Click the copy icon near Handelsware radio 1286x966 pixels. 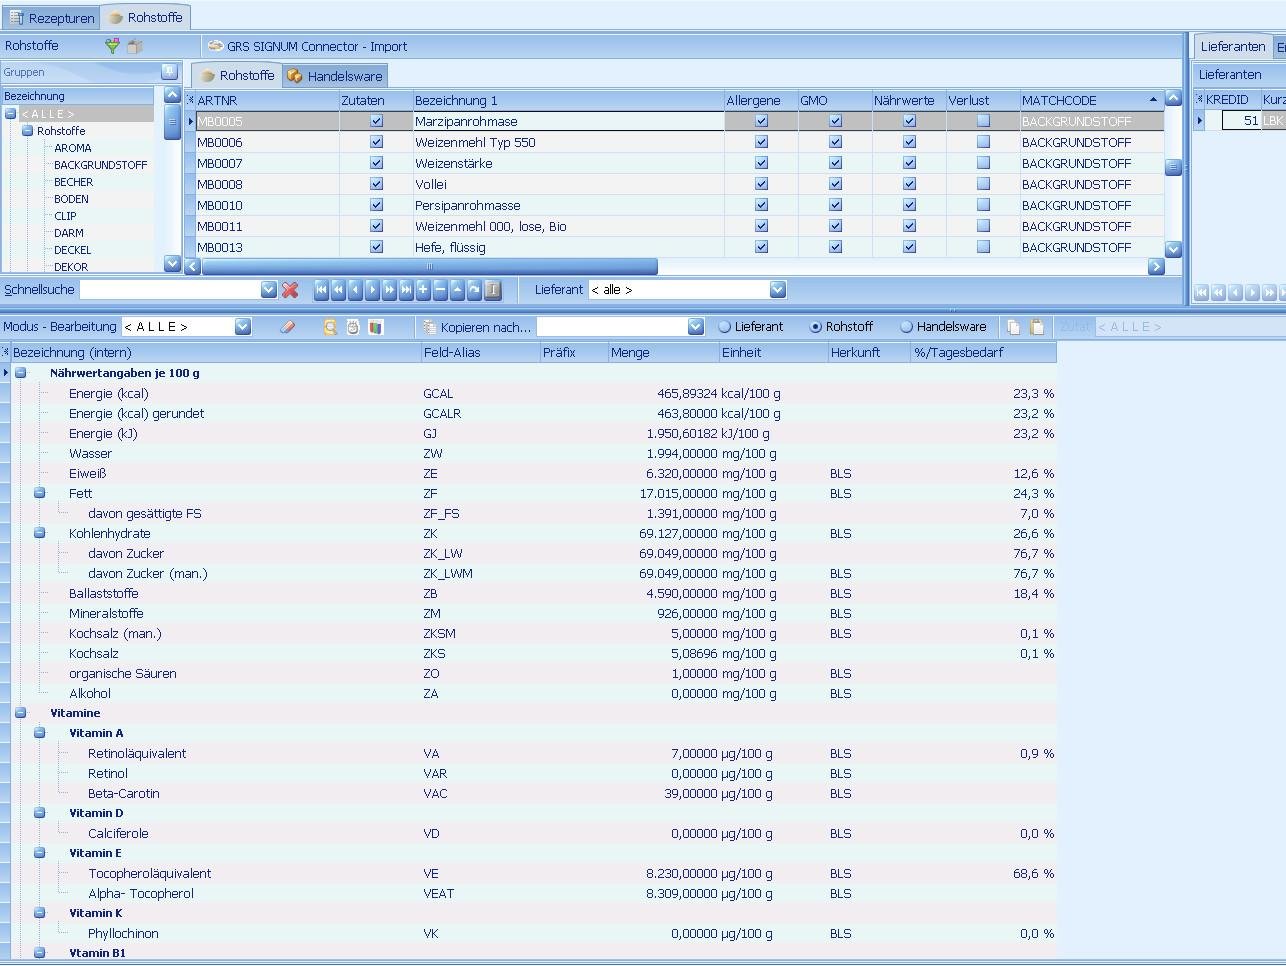point(1014,327)
